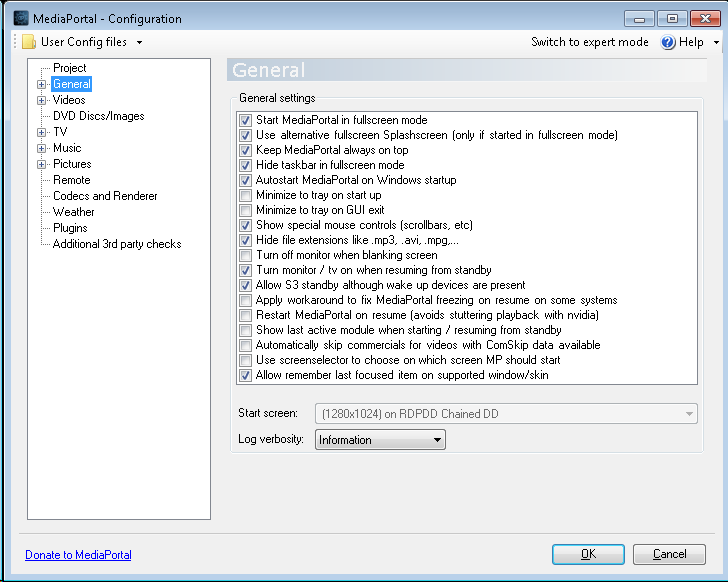Screen dimensions: 728x582
Task: Uncheck Start MediaPortal in fullscreen mode
Action: (x=245, y=121)
